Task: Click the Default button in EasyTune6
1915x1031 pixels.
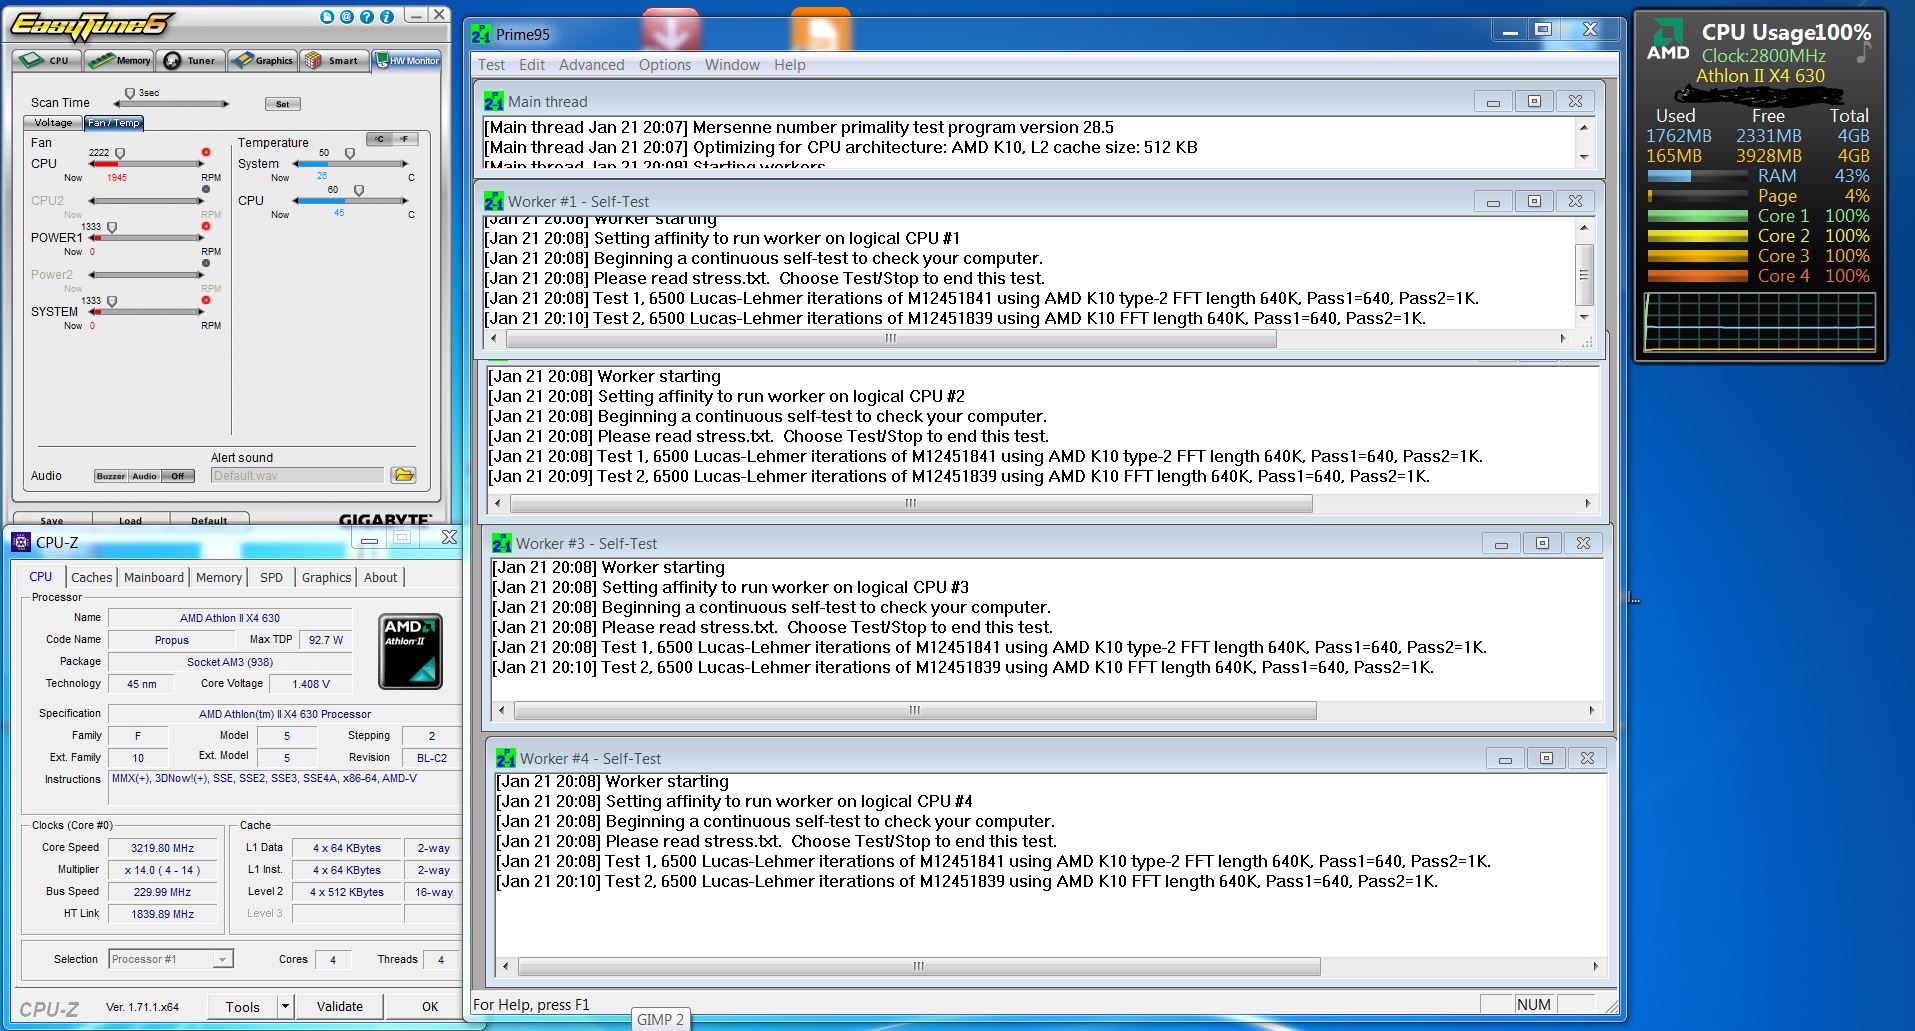Action: (x=209, y=520)
